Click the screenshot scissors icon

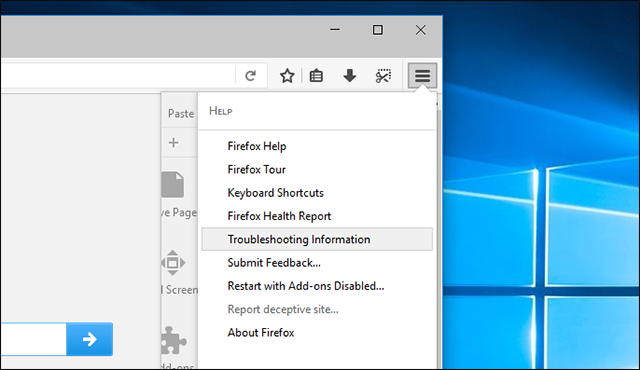383,76
